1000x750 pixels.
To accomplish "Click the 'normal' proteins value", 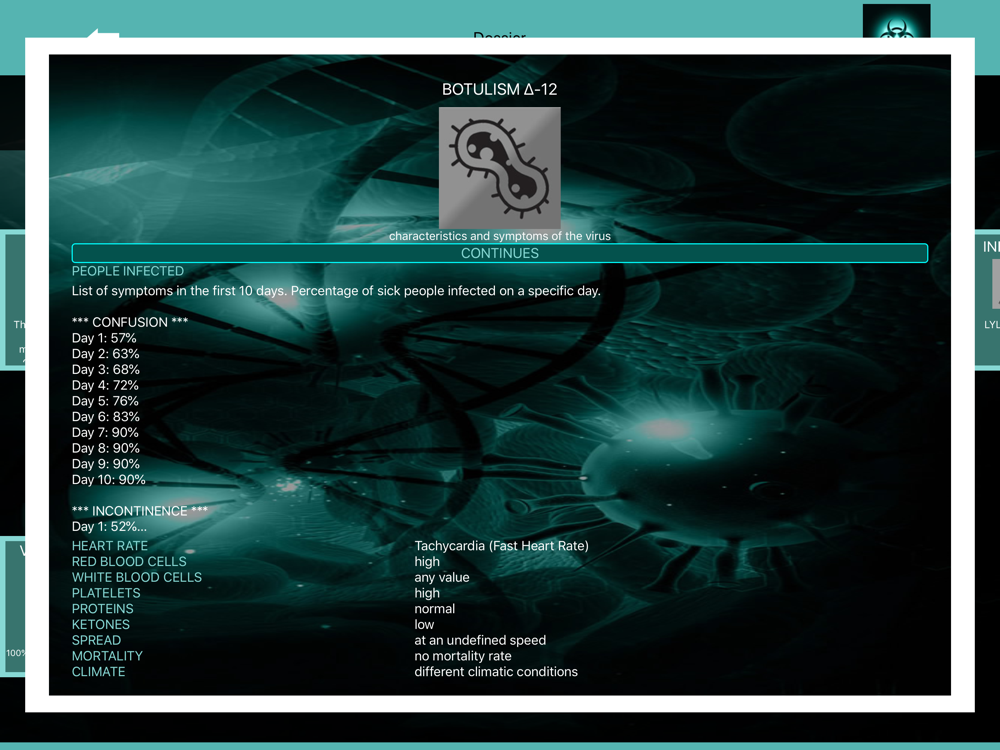I will coord(435,609).
